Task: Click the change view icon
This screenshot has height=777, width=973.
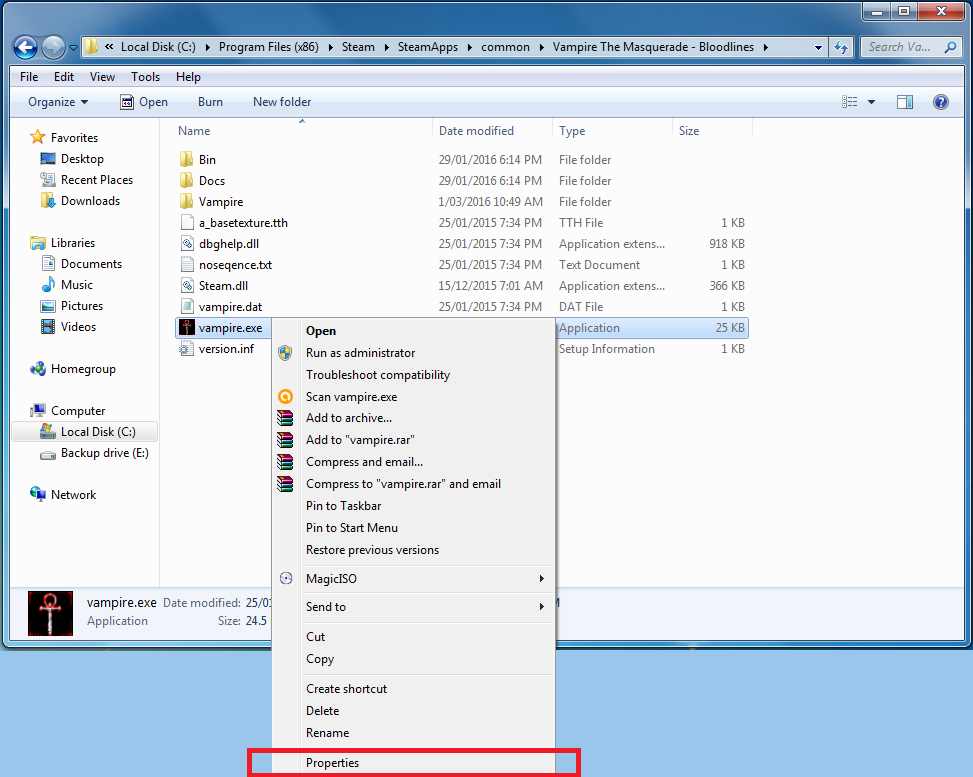Action: point(850,102)
